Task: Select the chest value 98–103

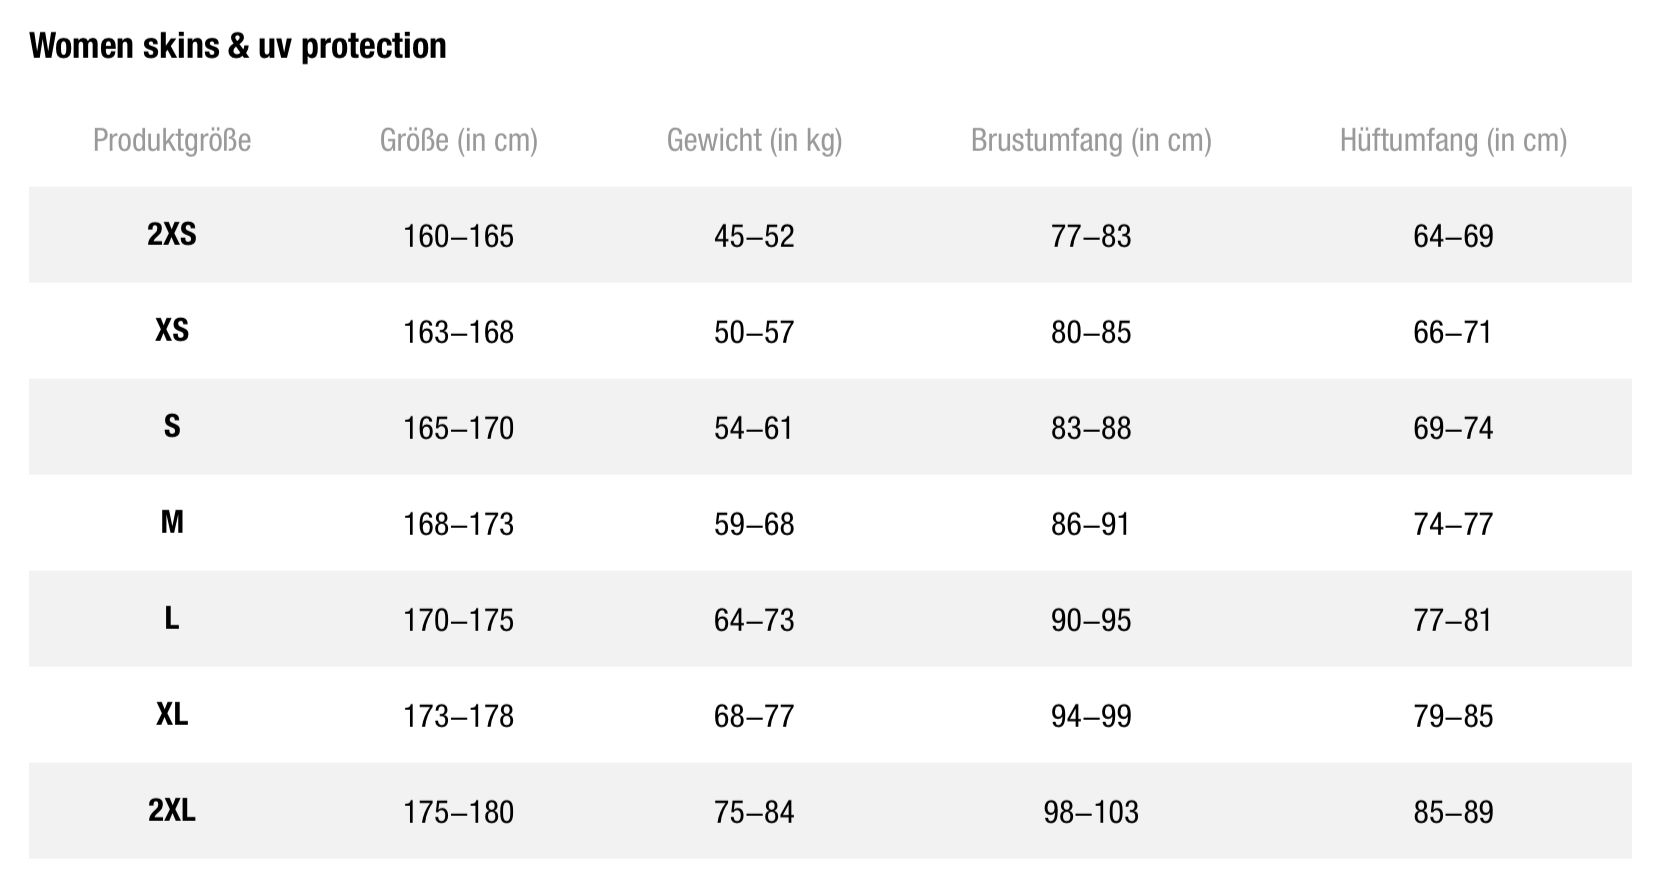Action: (1091, 812)
